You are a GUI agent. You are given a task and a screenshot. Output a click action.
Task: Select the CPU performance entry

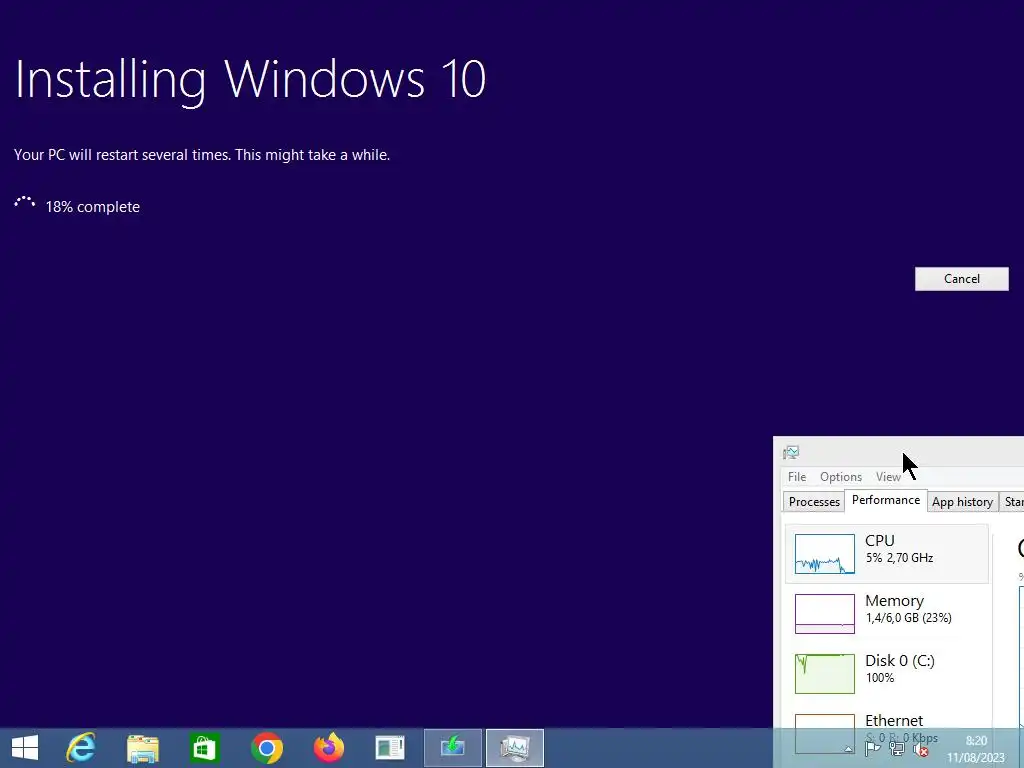pyautogui.click(x=887, y=554)
